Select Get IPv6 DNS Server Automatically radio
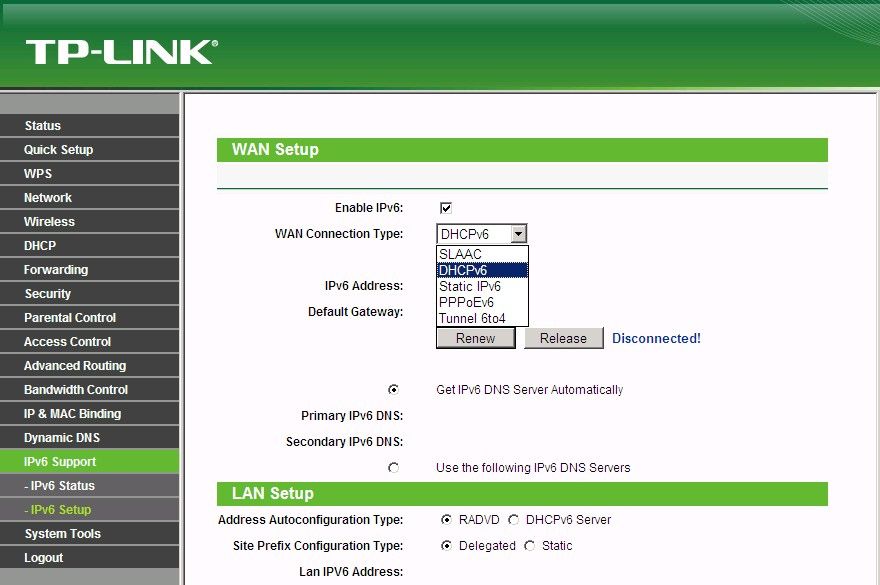Image resolution: width=880 pixels, height=585 pixels. coord(393,389)
